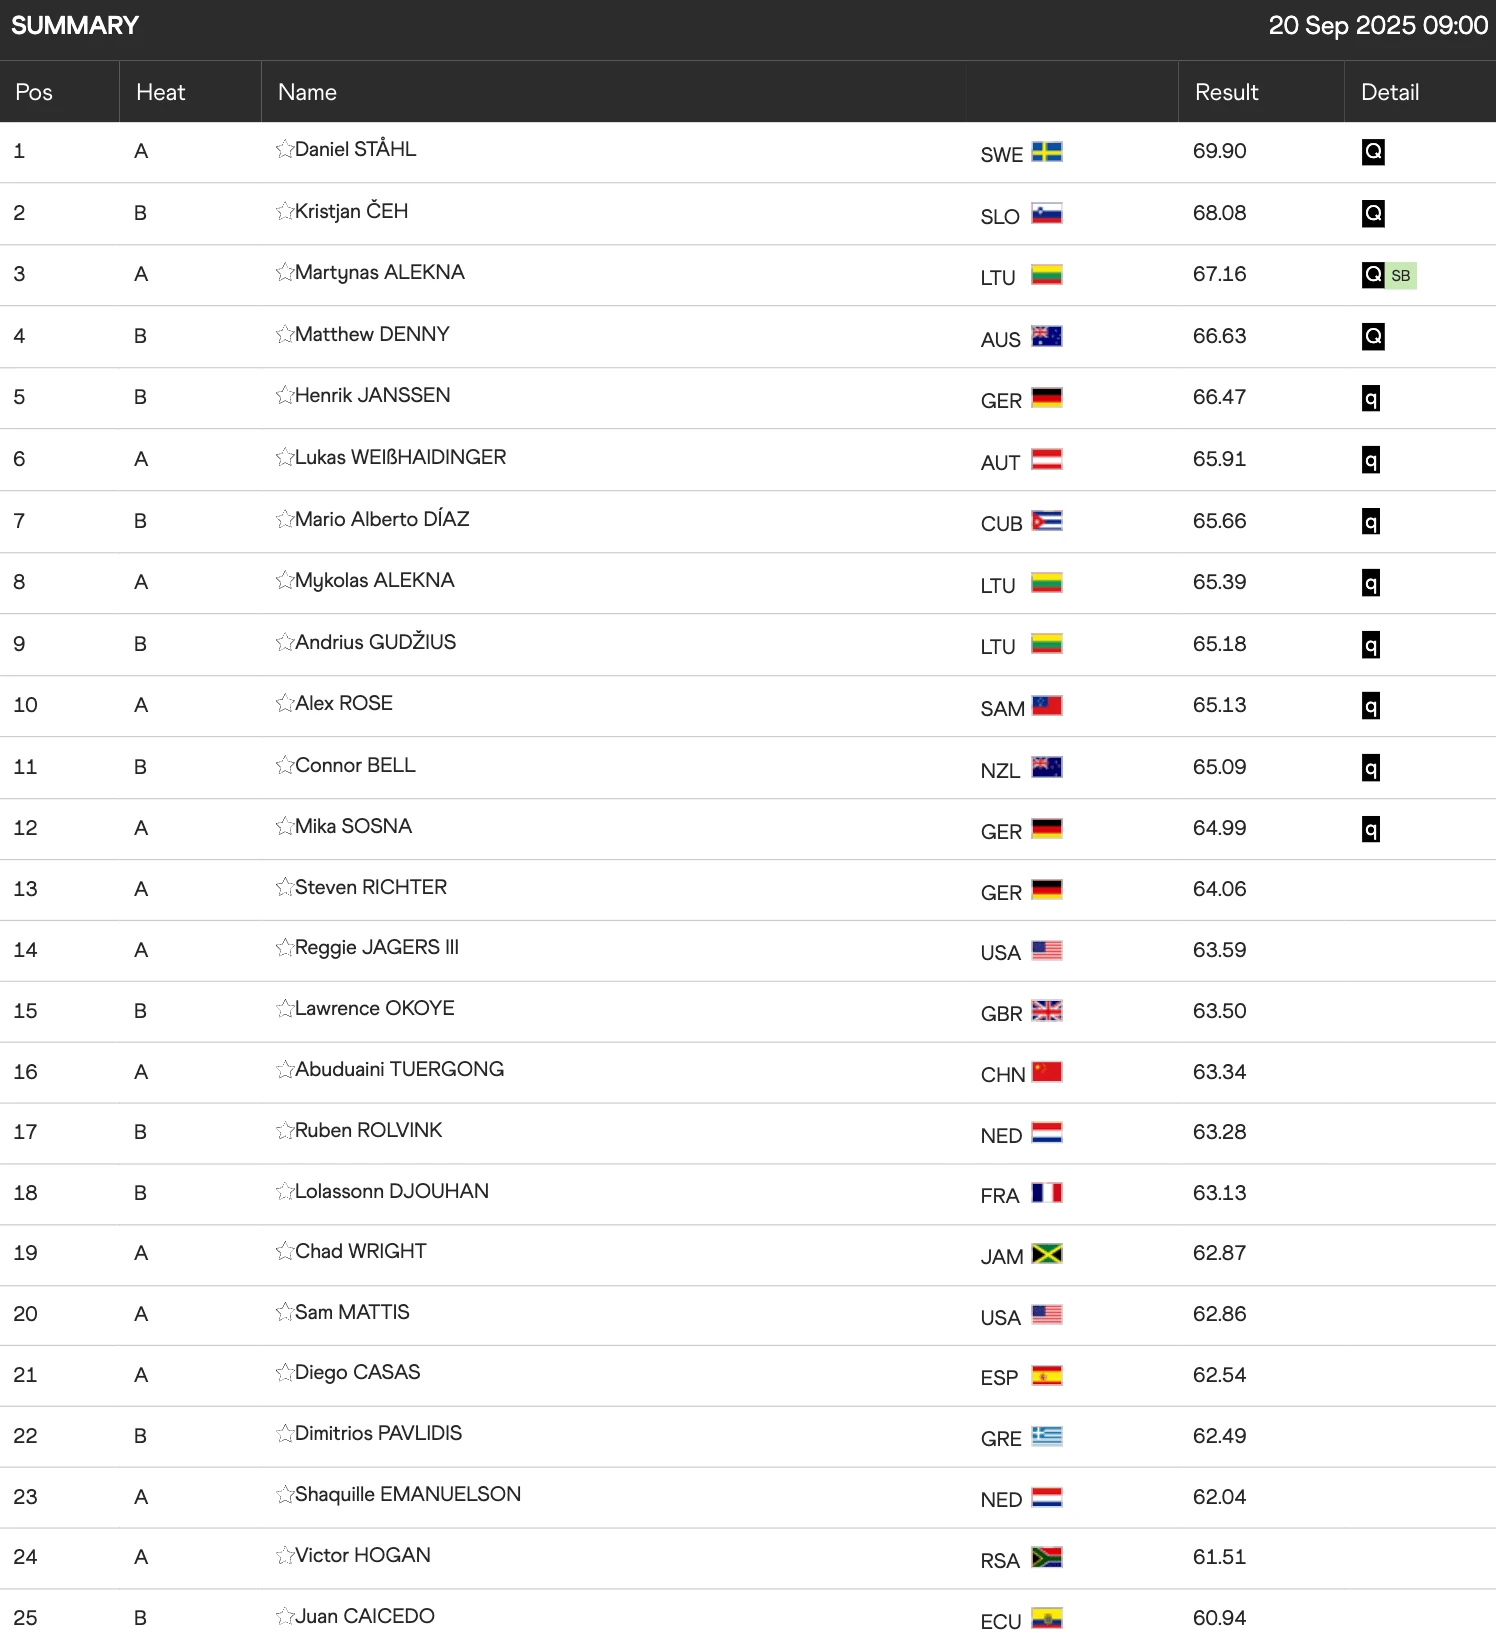
Task: Open Connor BELL's athlete name link
Action: click(355, 765)
